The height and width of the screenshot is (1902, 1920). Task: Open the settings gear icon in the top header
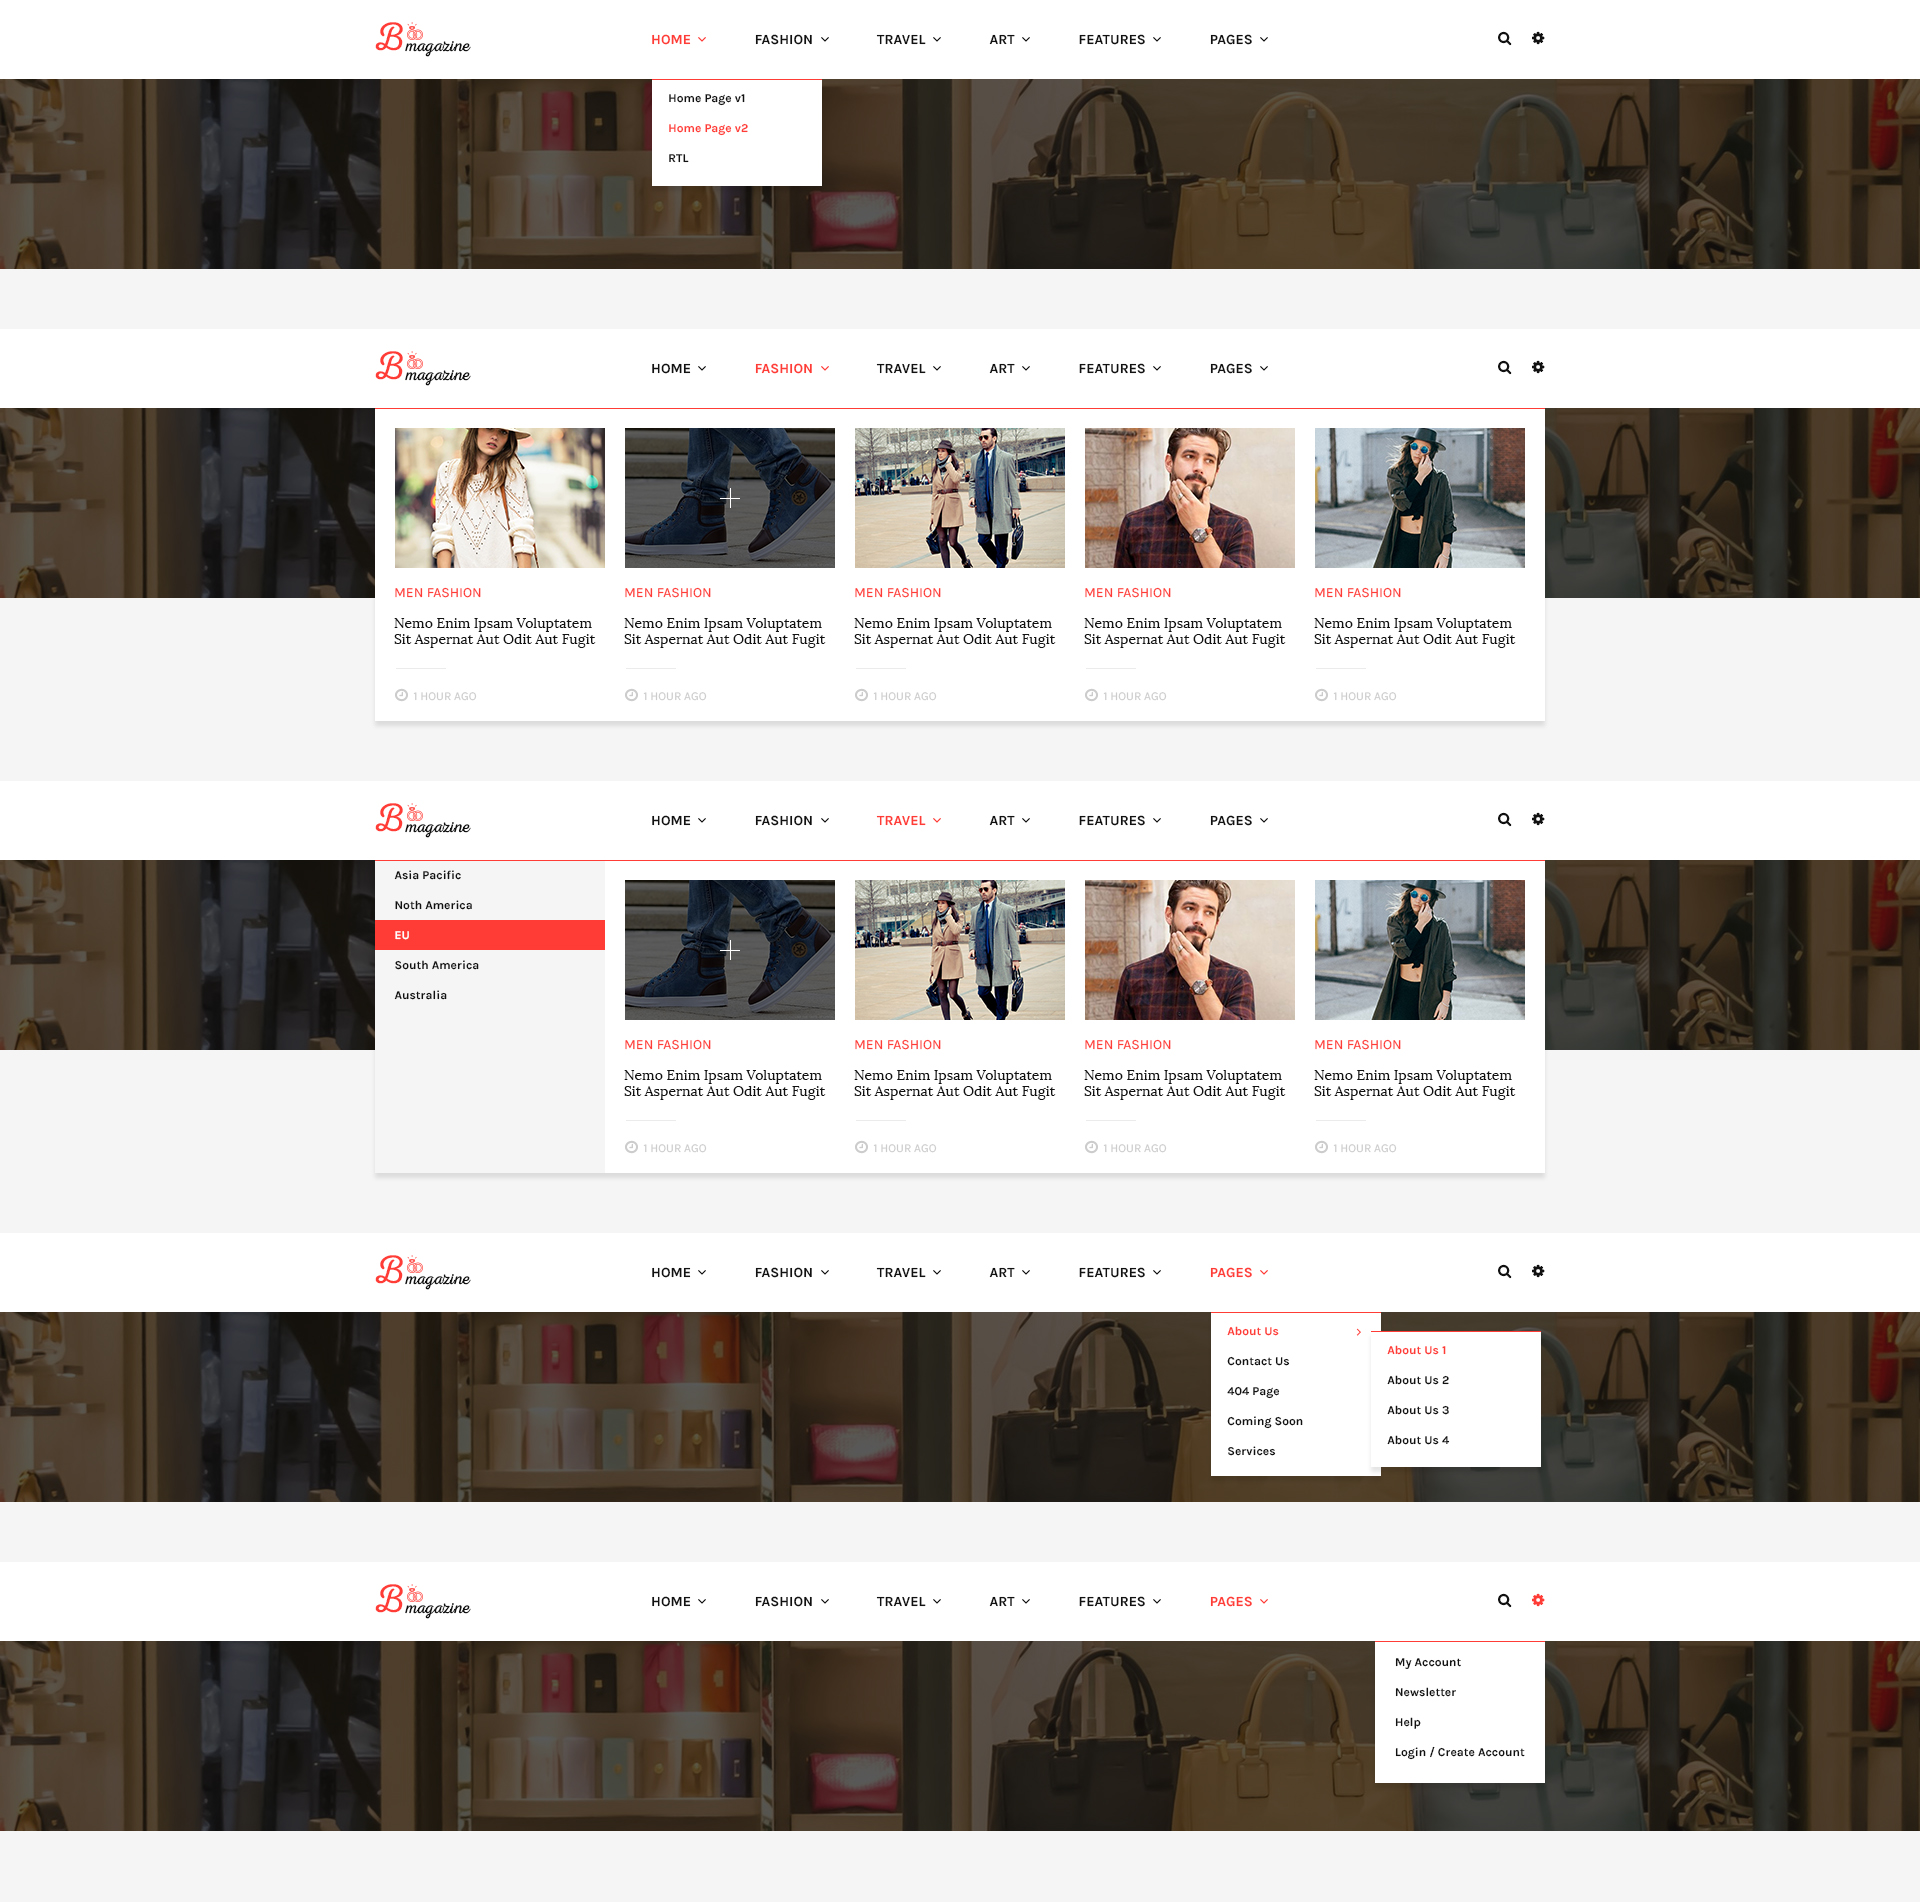tap(1538, 38)
